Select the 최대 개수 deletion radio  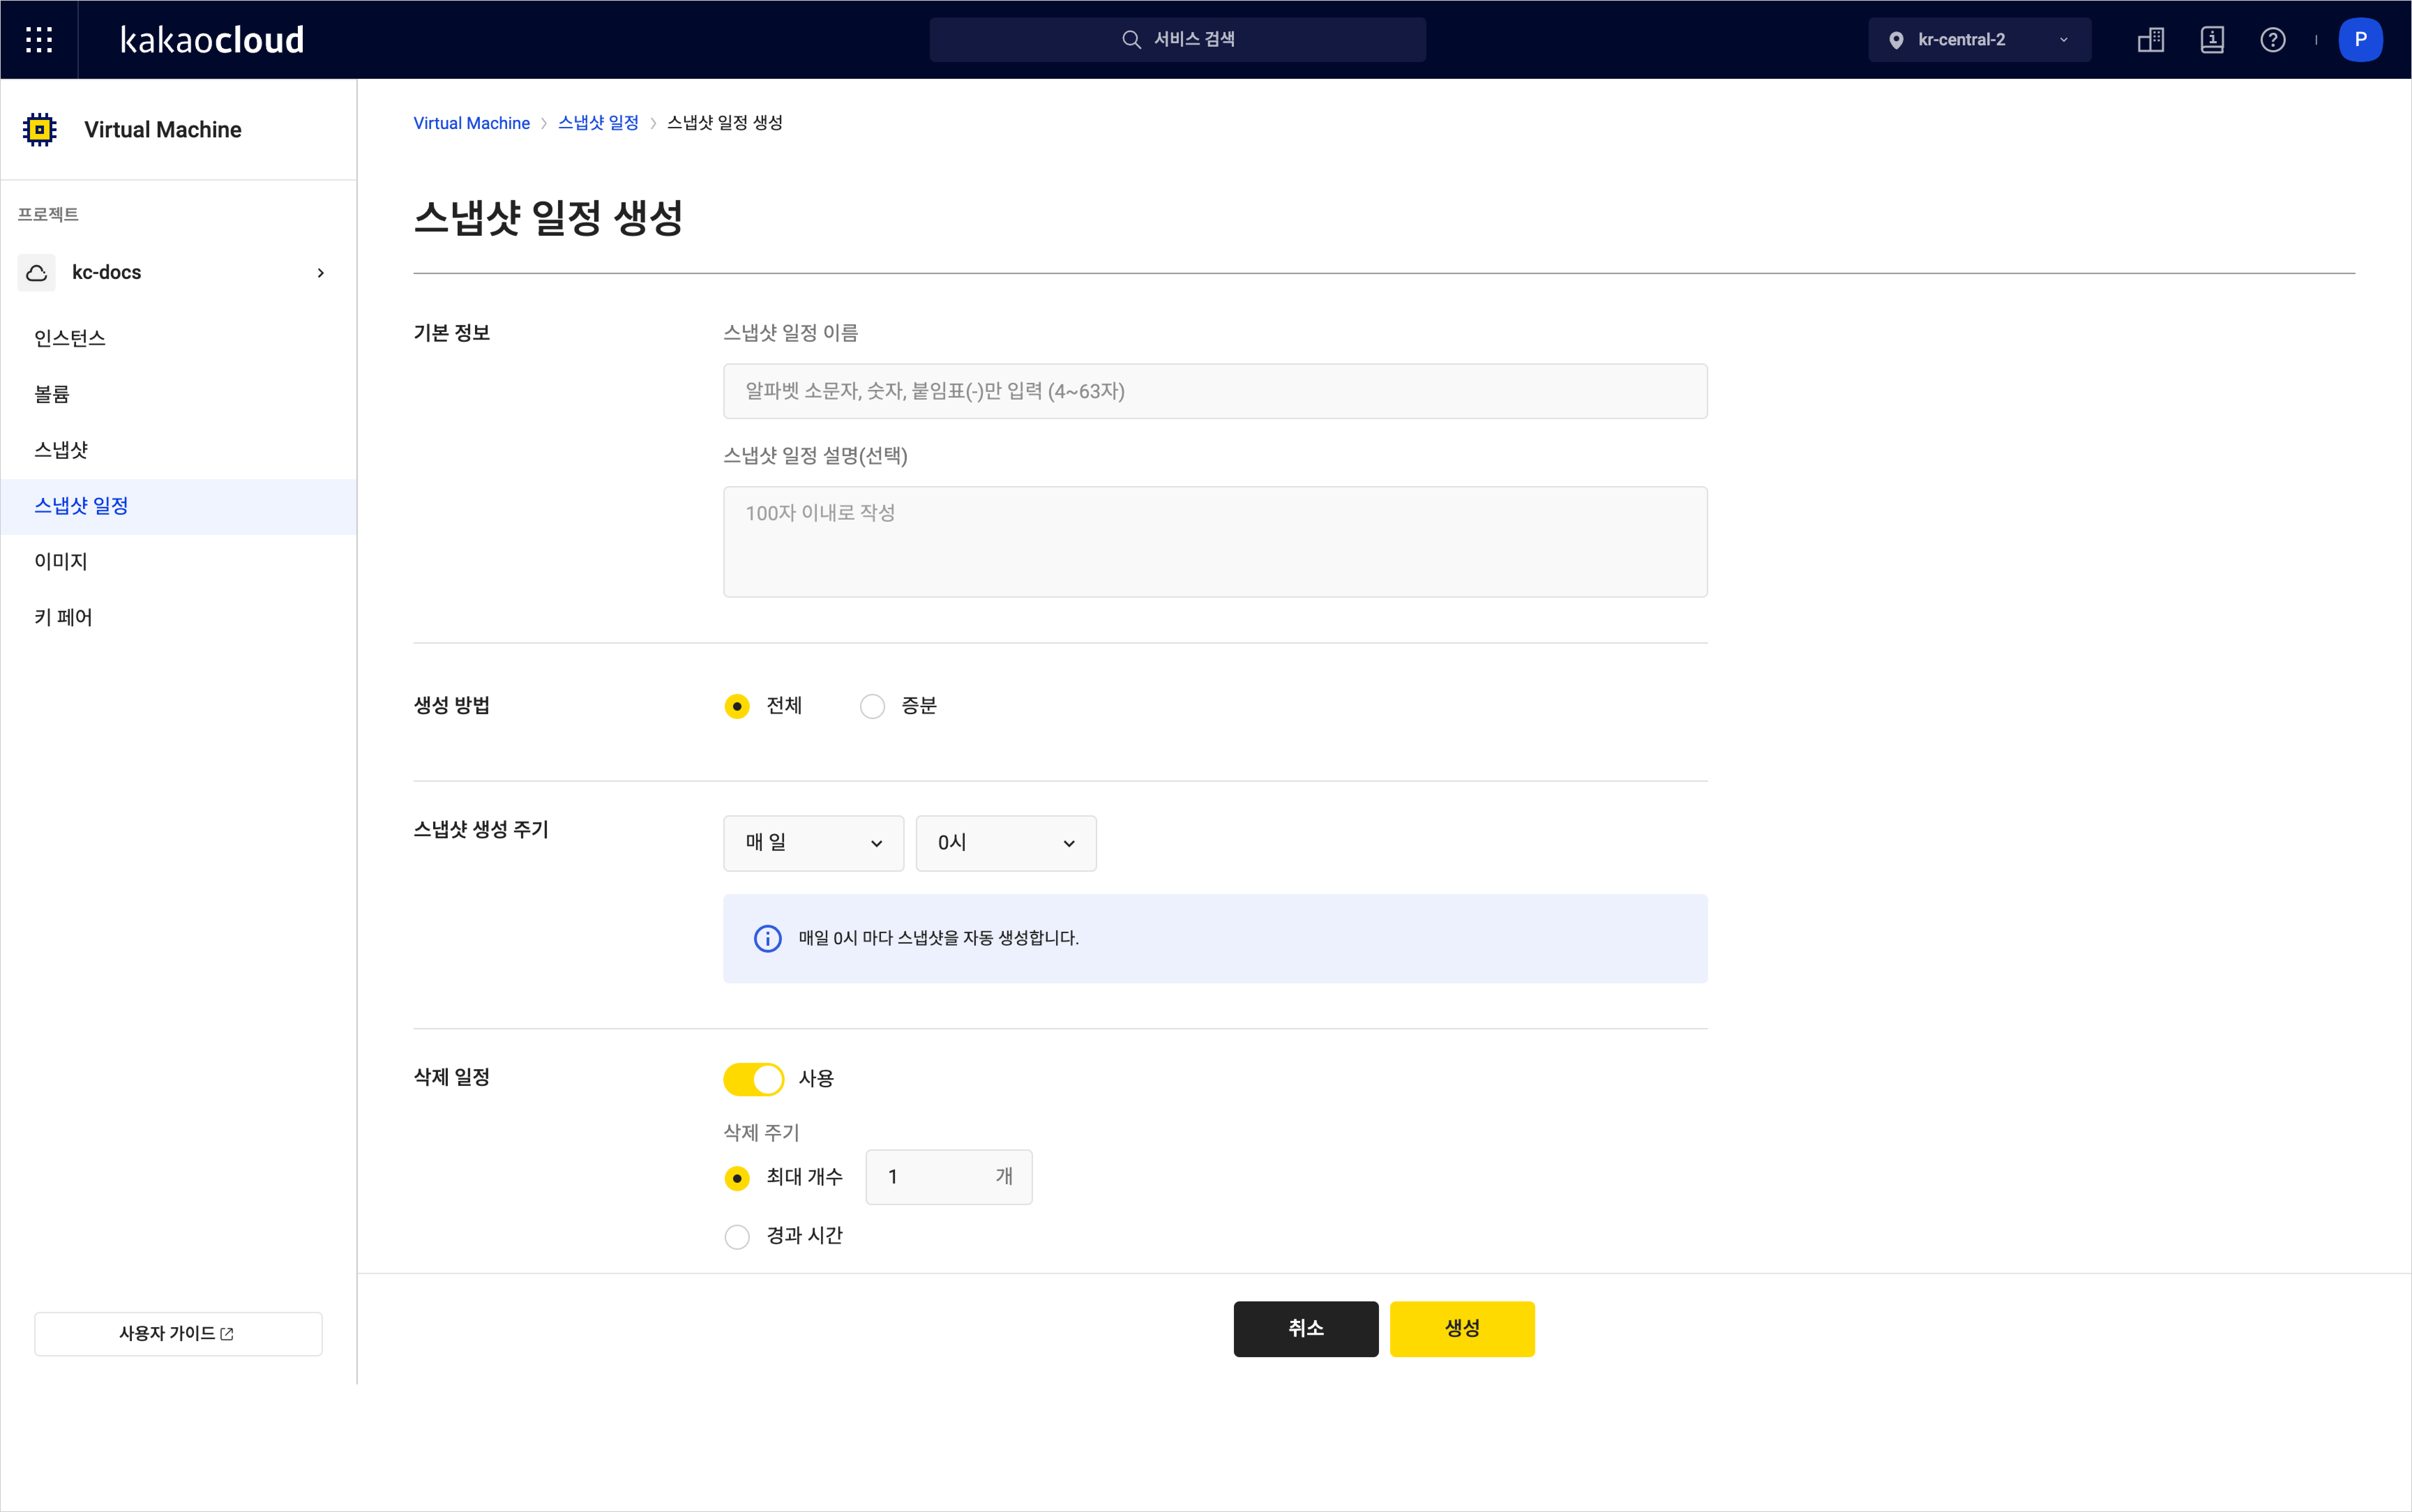(737, 1178)
